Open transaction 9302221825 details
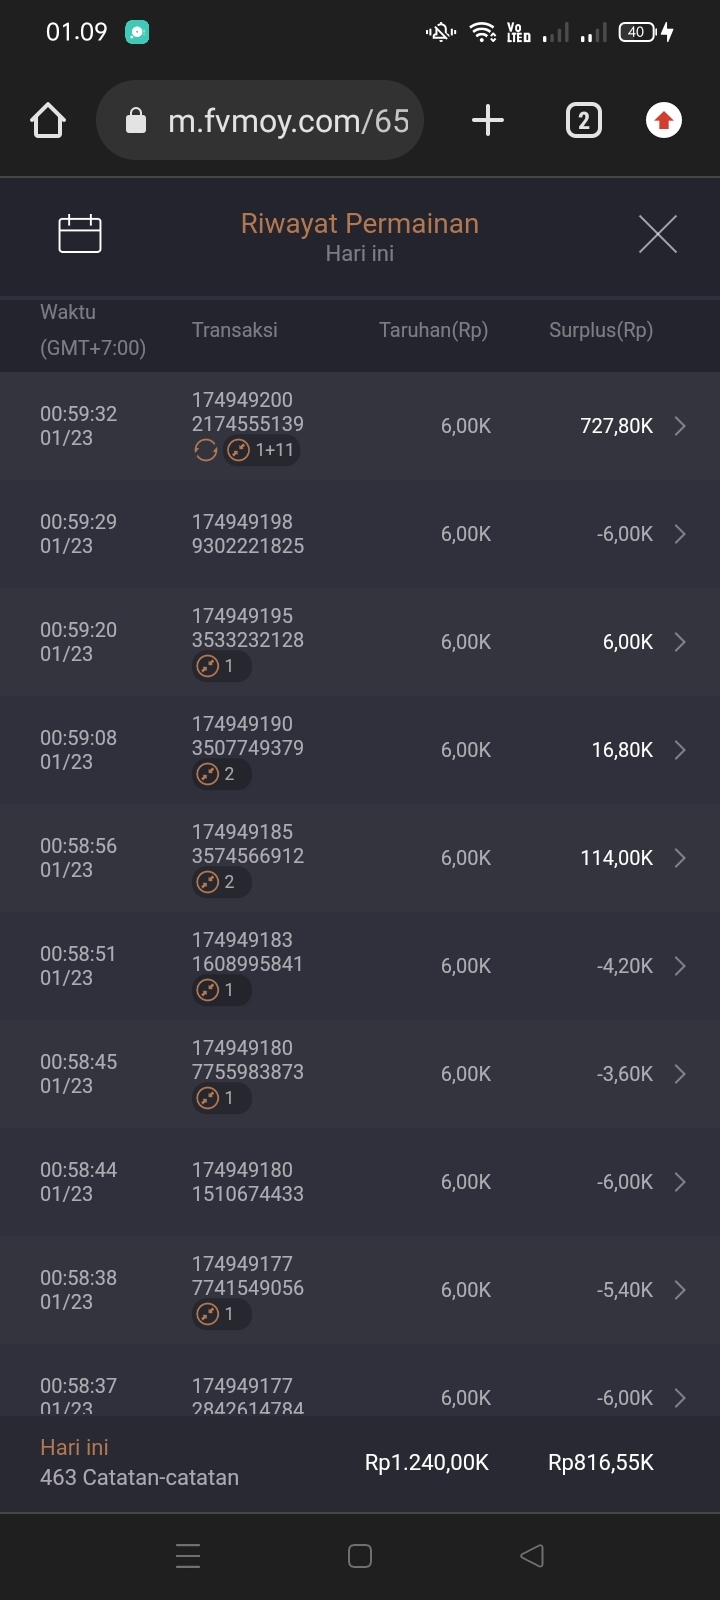The height and width of the screenshot is (1600, 720). coord(360,534)
